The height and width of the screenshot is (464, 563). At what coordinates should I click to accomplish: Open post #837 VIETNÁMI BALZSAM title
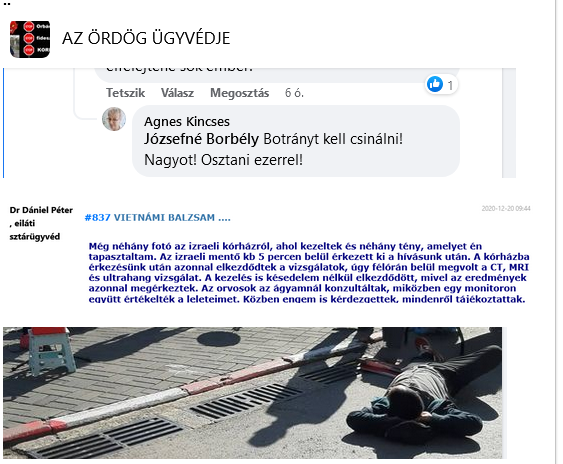[158, 218]
